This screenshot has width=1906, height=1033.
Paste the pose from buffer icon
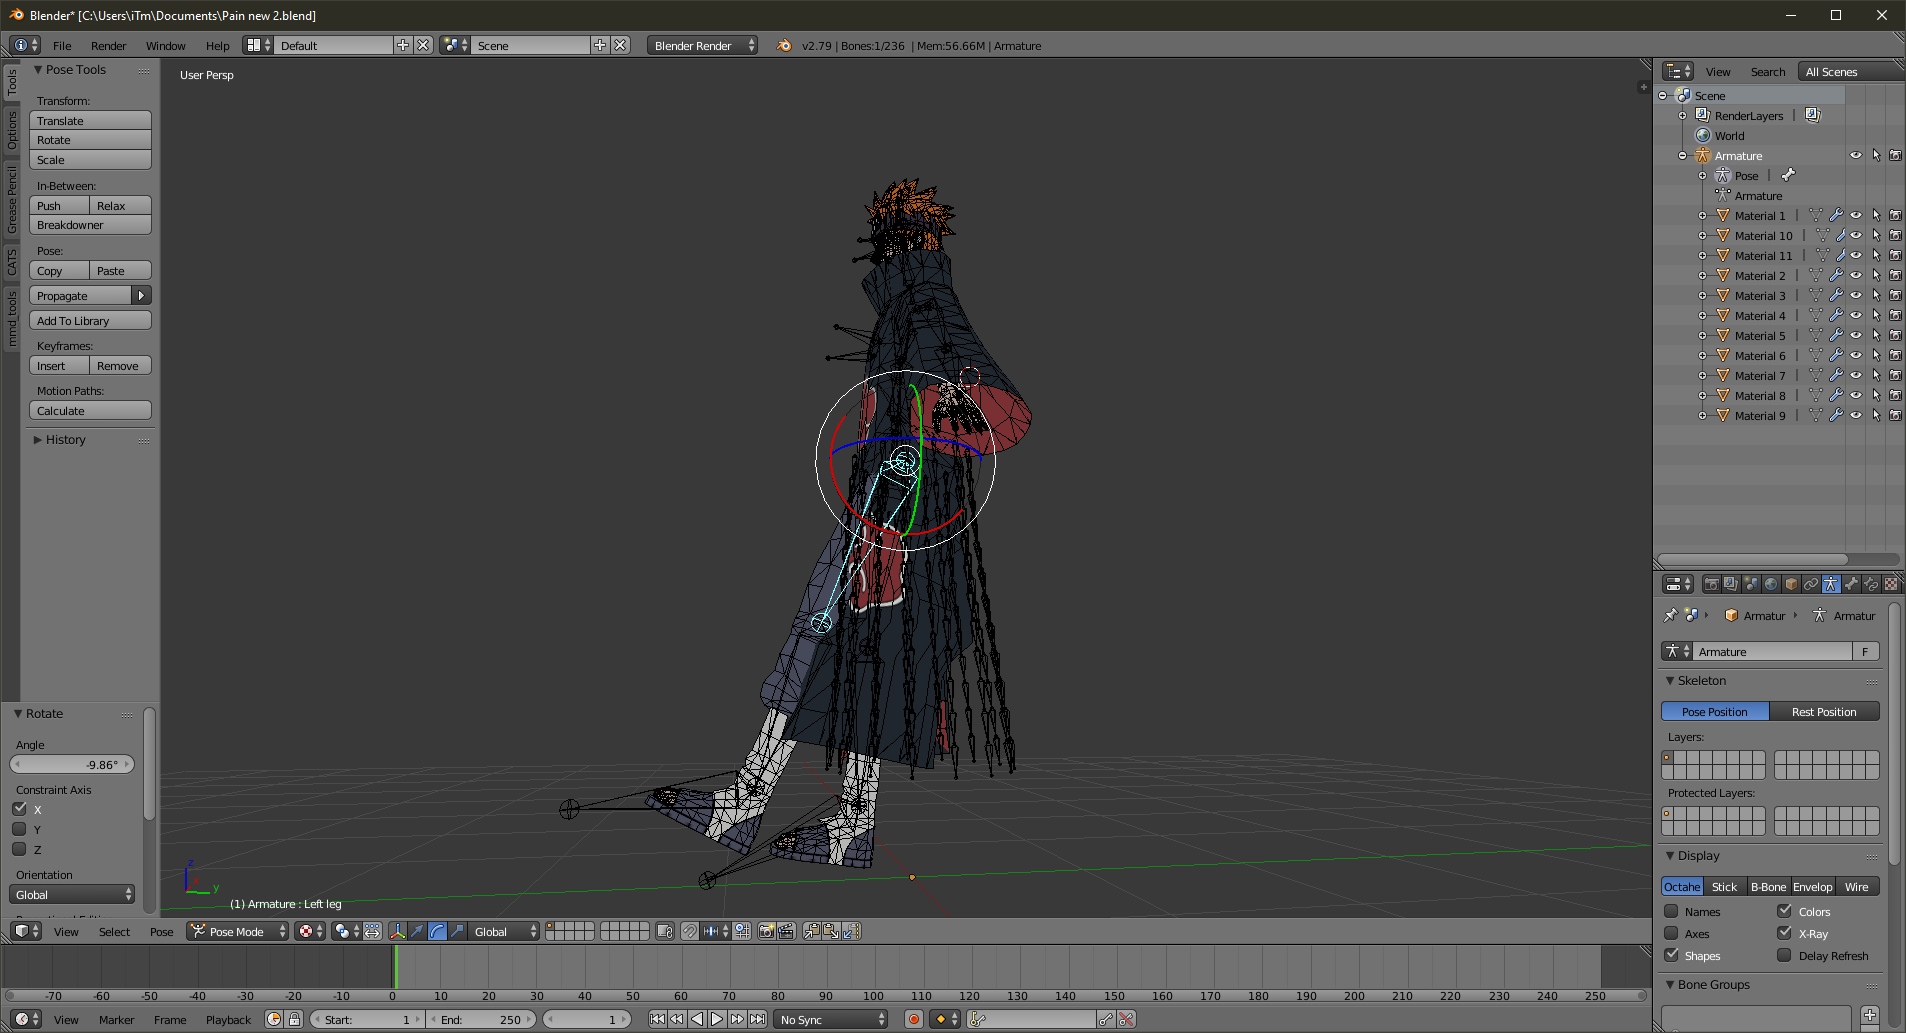pos(831,932)
